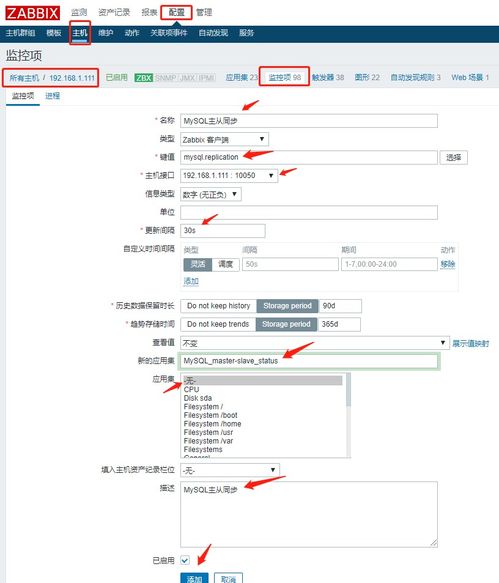Open 触发器 38 link
This screenshot has width=499, height=583.
[x=328, y=77]
